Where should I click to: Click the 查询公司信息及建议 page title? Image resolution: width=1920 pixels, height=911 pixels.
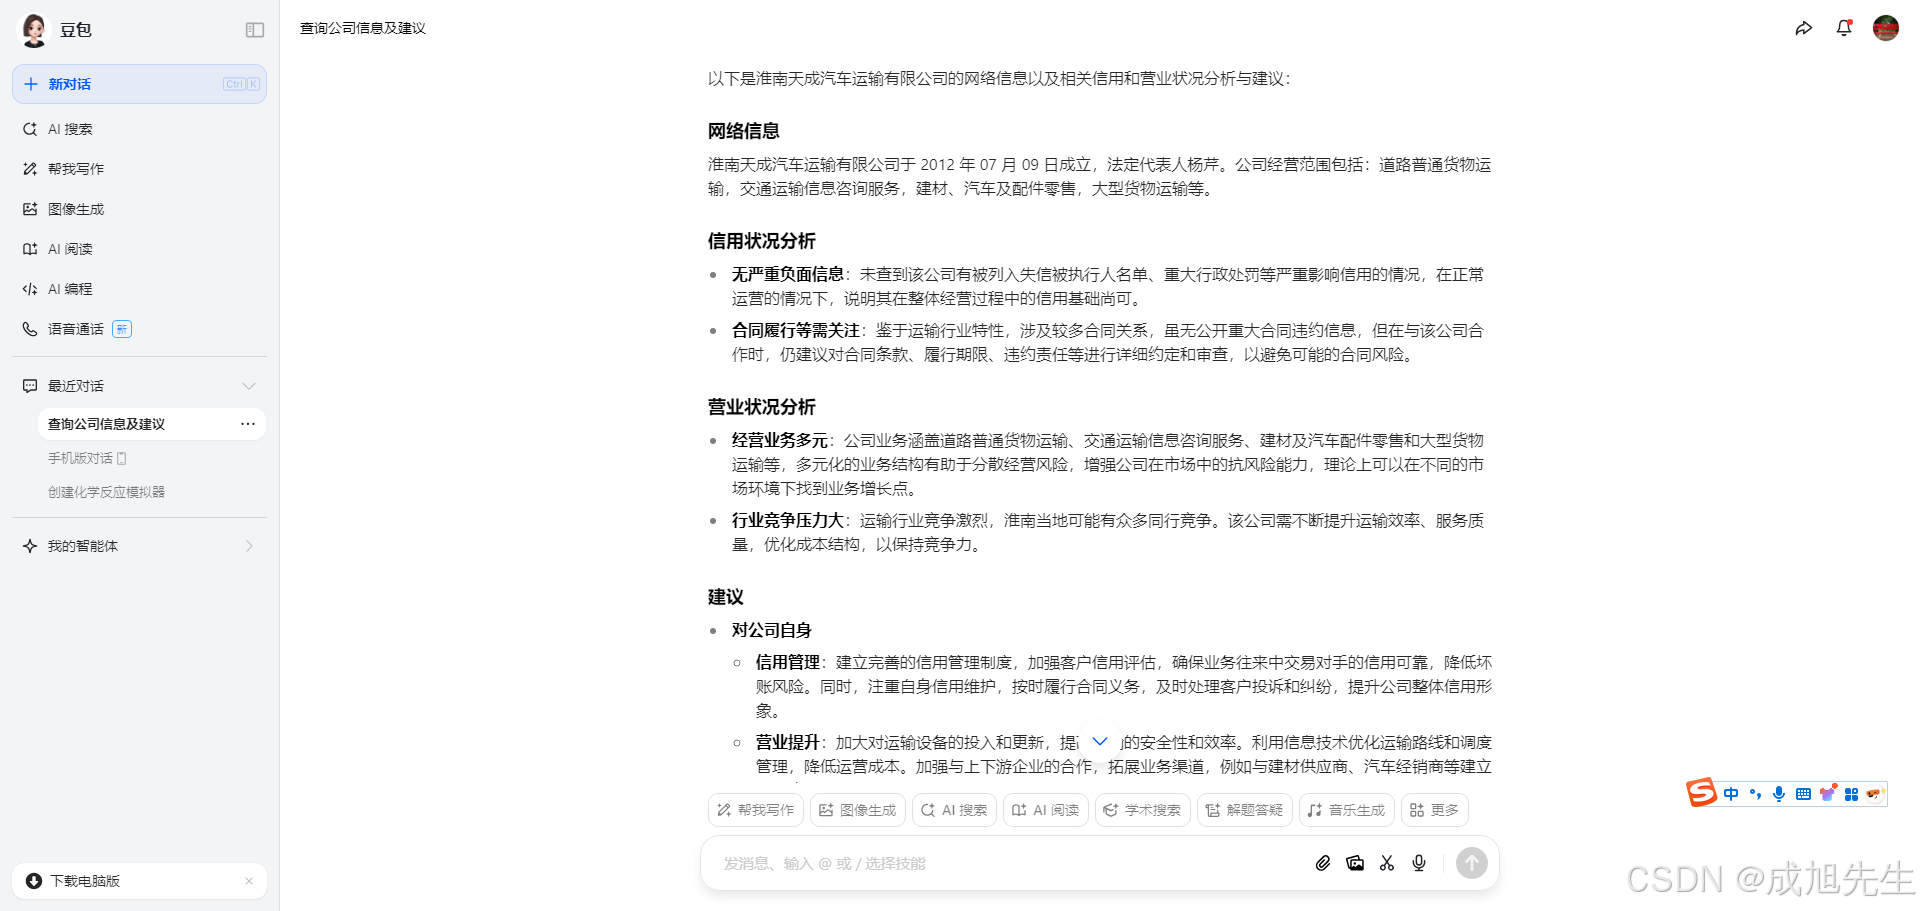[x=363, y=28]
